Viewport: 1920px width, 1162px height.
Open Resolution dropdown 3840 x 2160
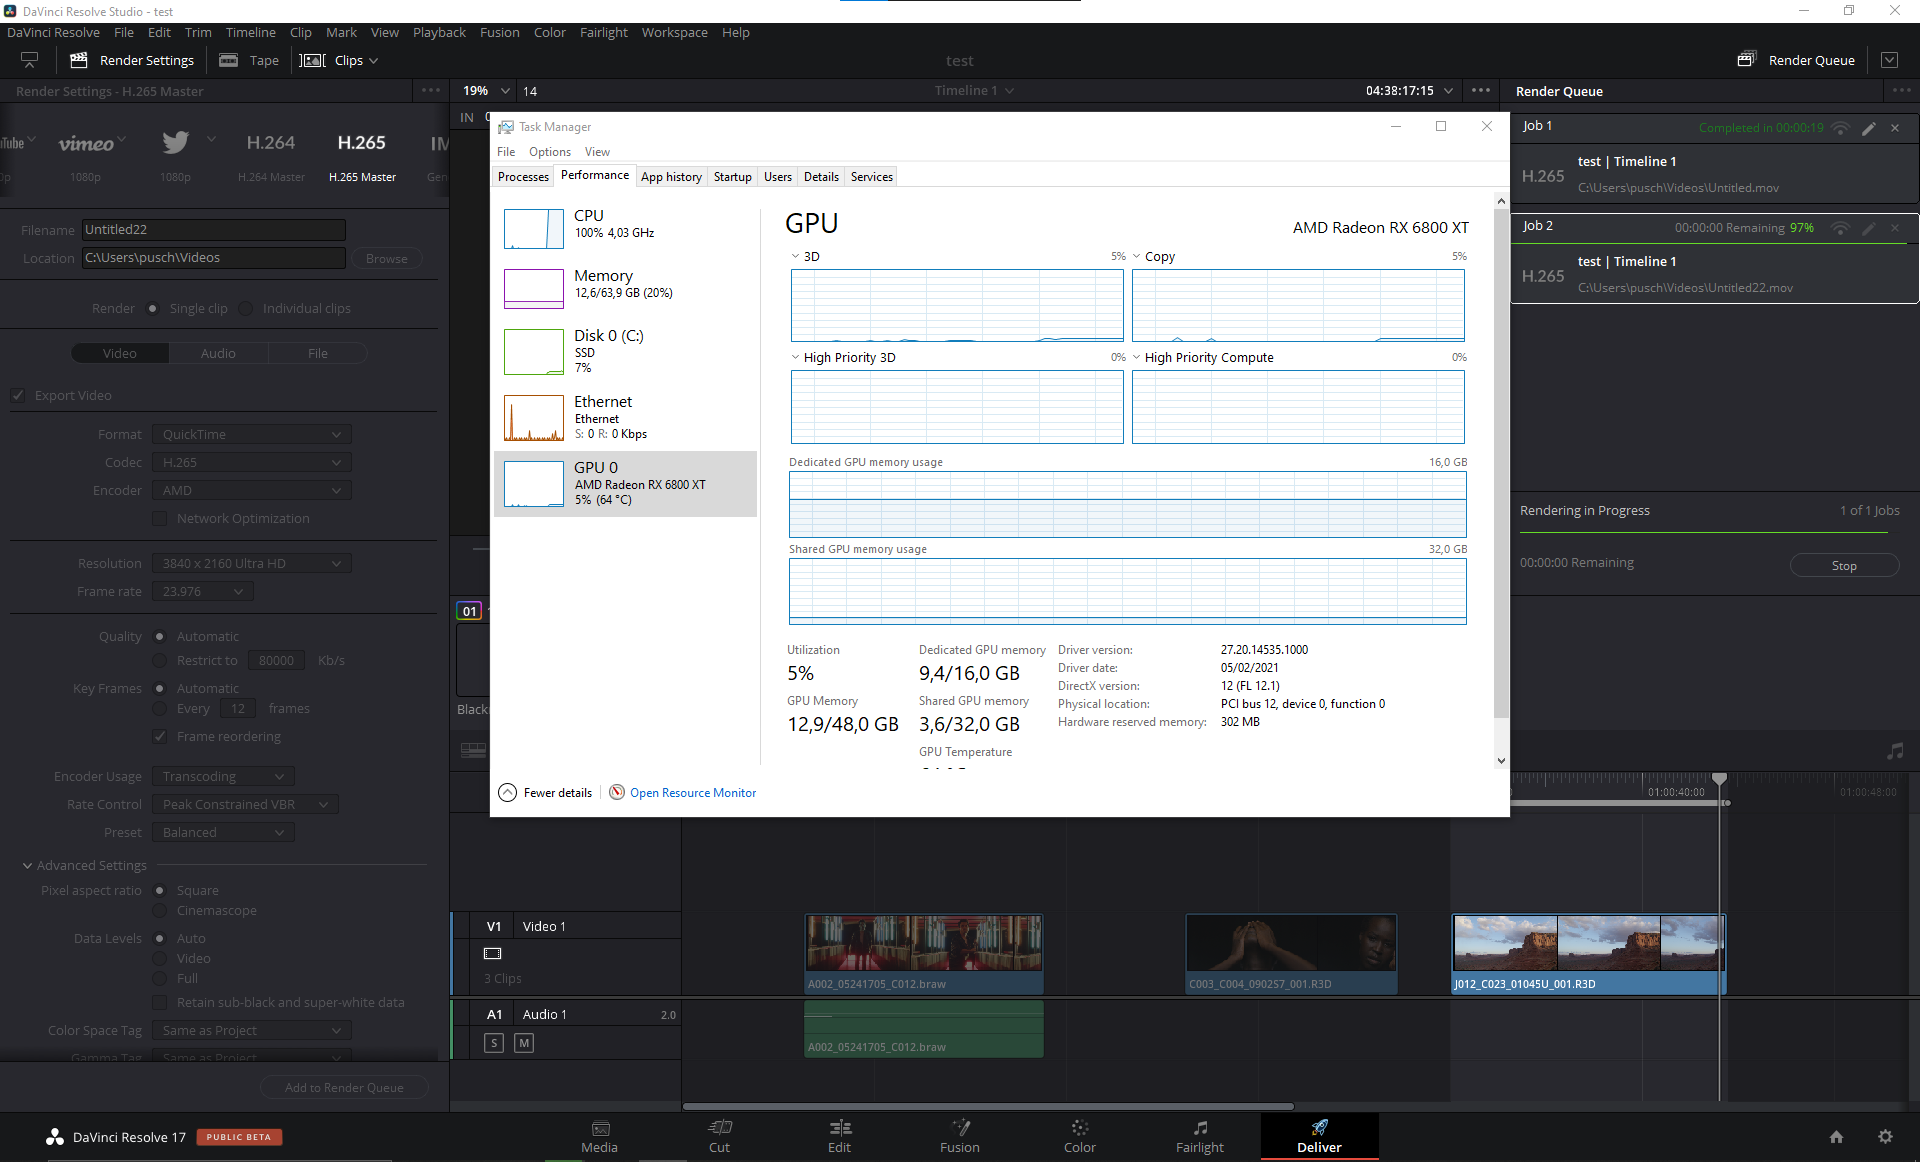[252, 563]
